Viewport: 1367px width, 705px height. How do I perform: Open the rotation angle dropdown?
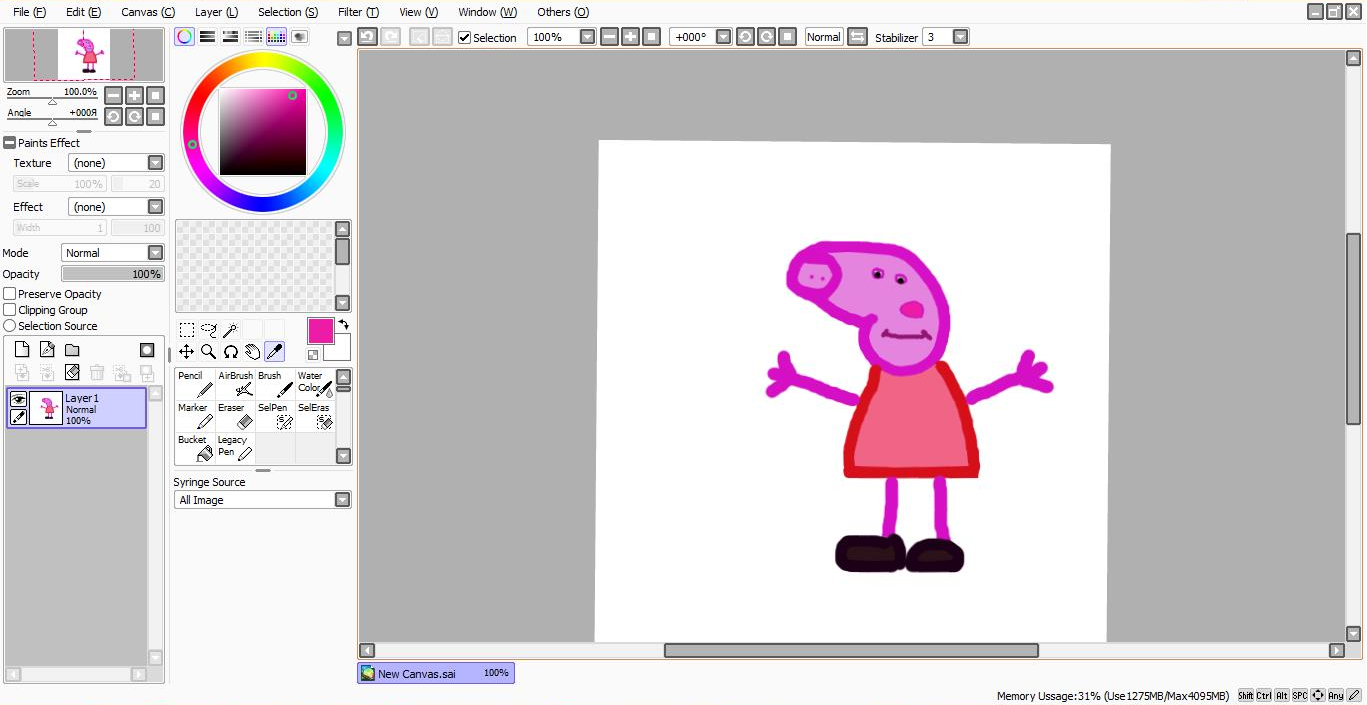coord(724,37)
